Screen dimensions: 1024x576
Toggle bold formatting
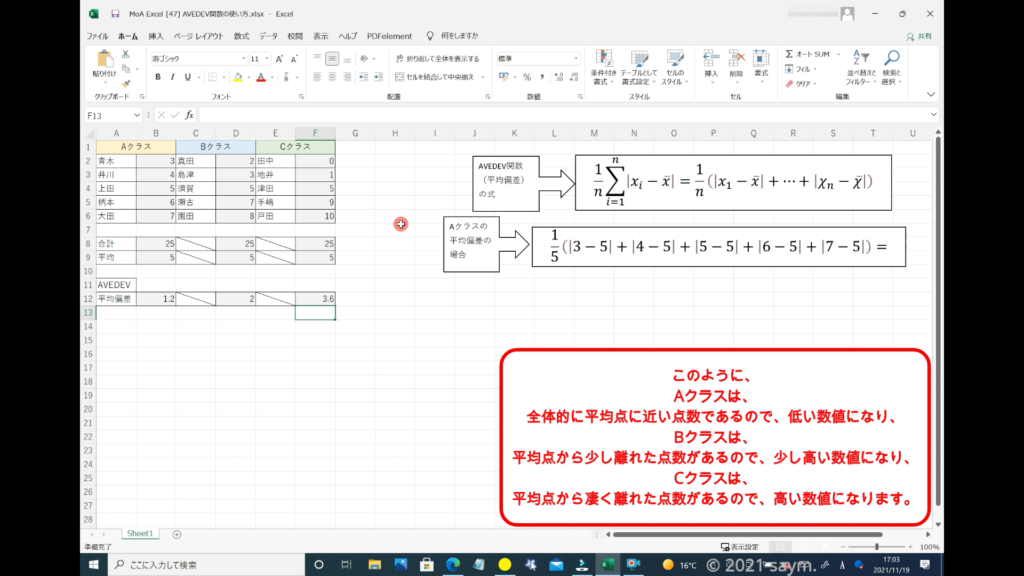pos(158,77)
